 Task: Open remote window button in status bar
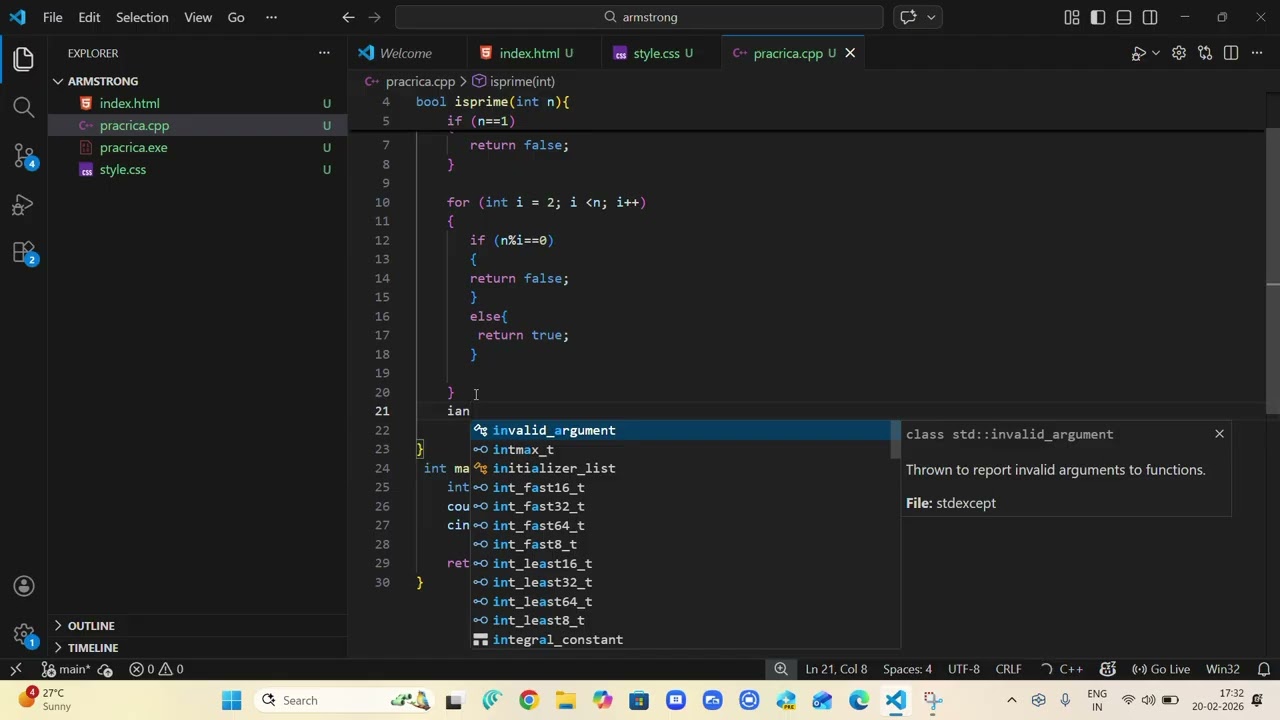tap(16, 669)
